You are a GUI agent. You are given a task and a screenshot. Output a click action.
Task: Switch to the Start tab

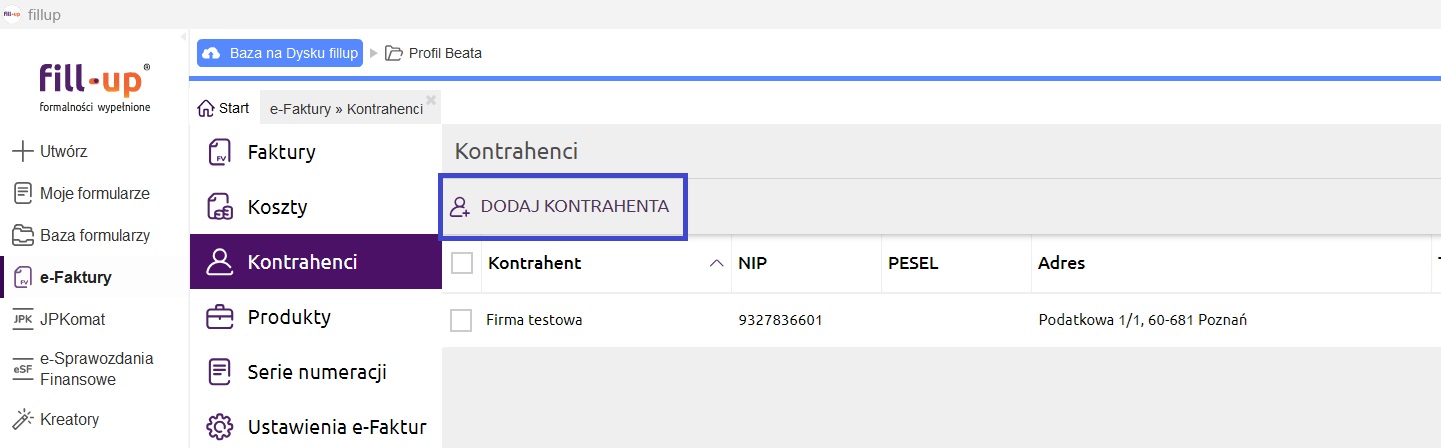point(224,108)
